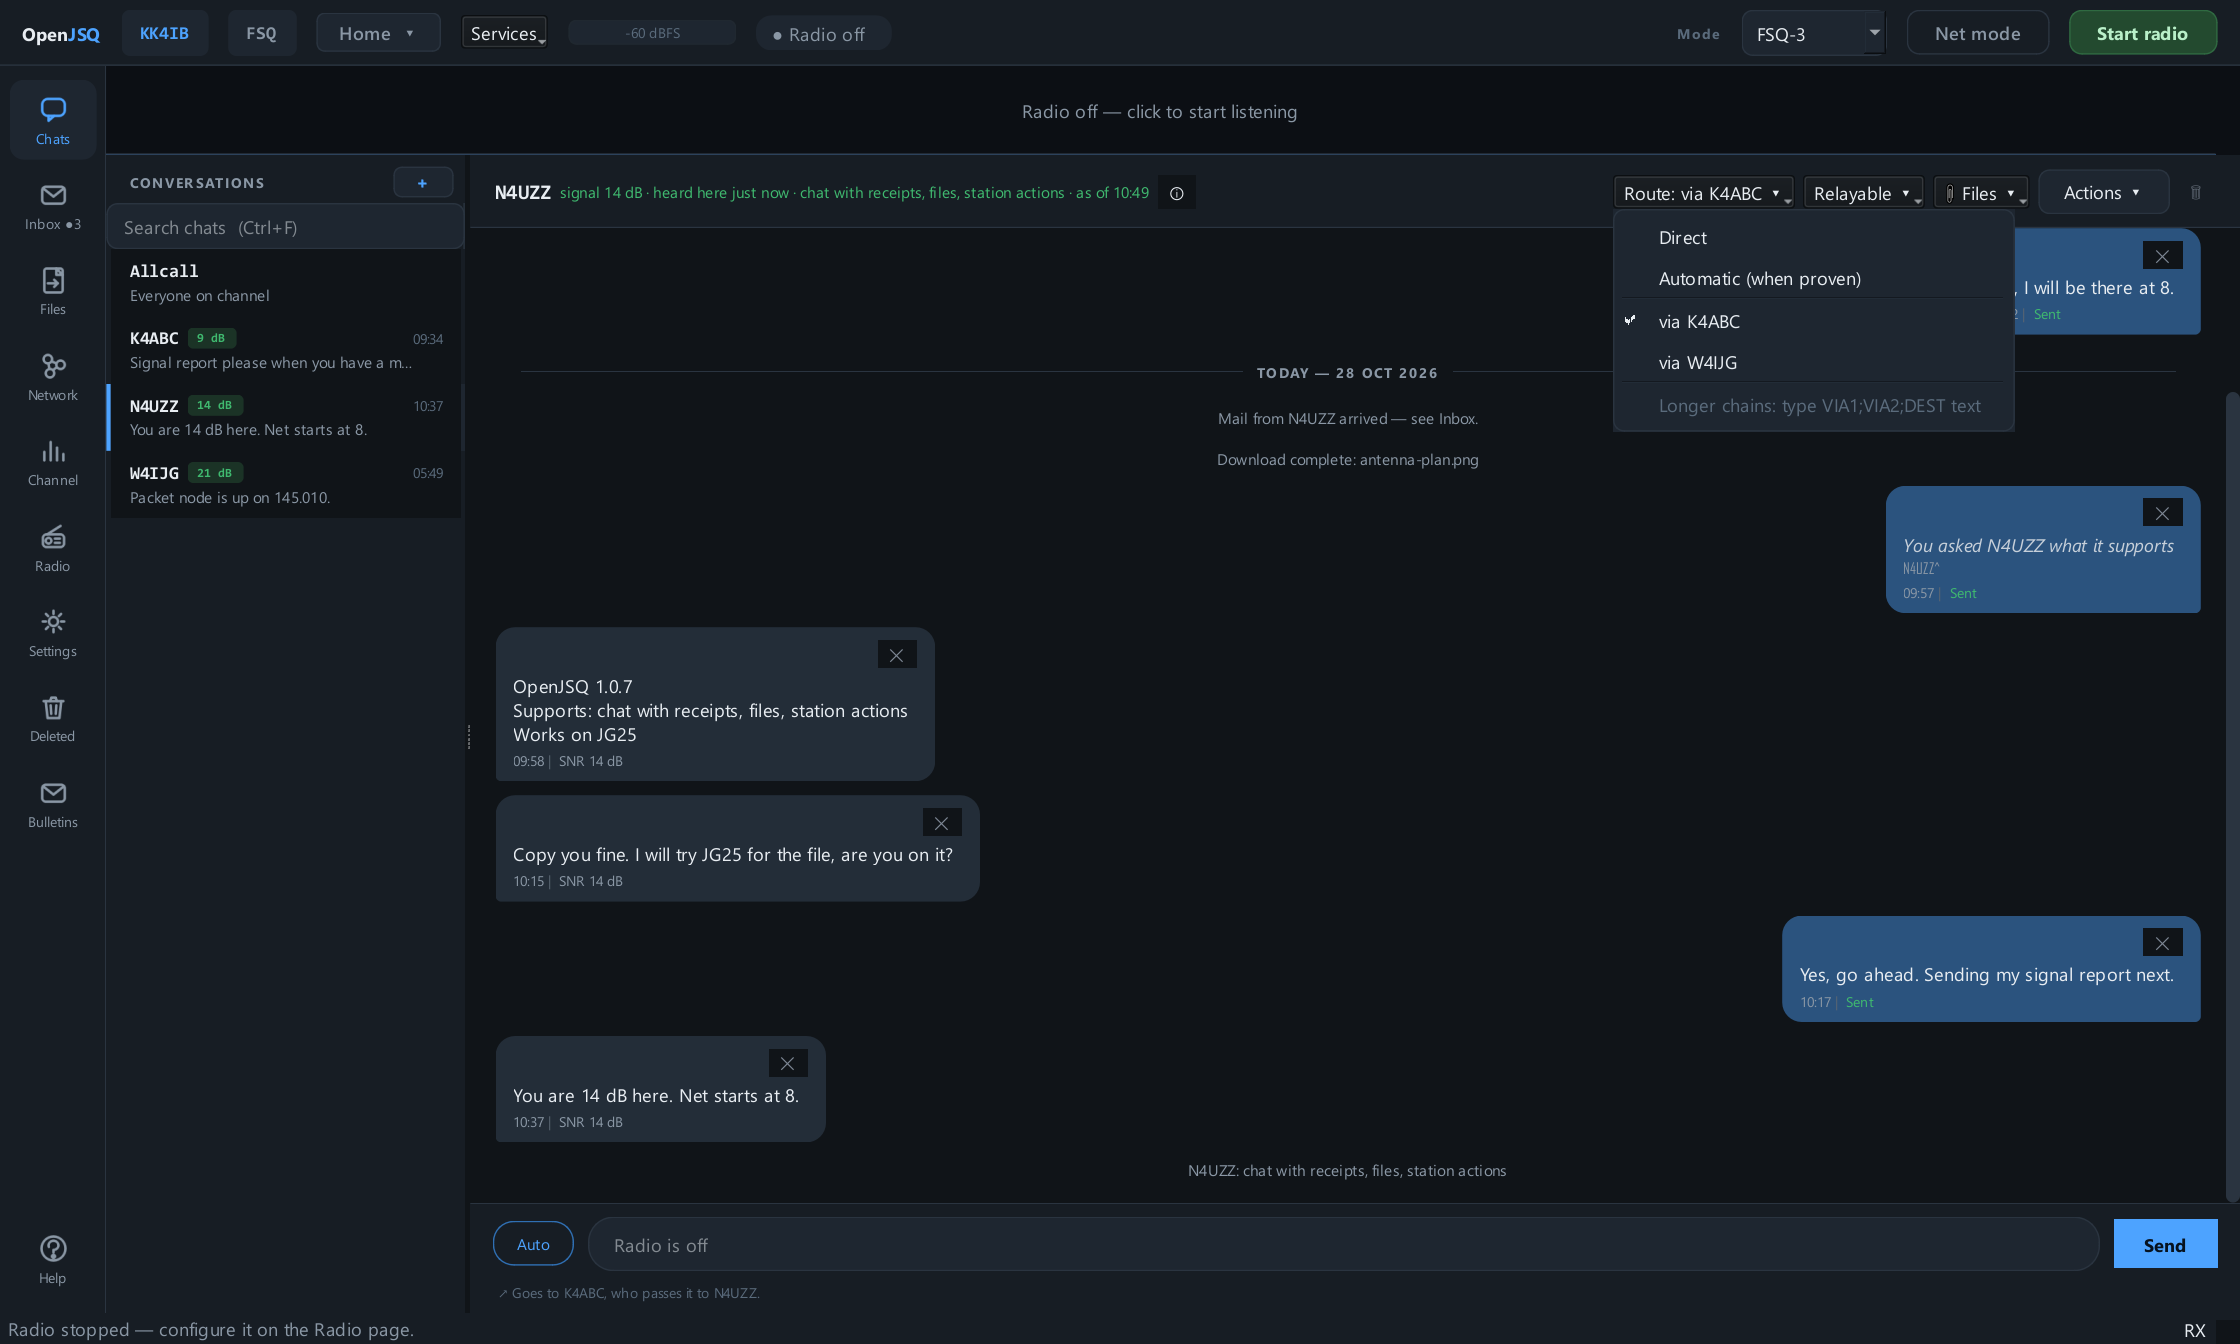Click the KK4IB callsign button
The height and width of the screenshot is (1344, 2240).
164,33
